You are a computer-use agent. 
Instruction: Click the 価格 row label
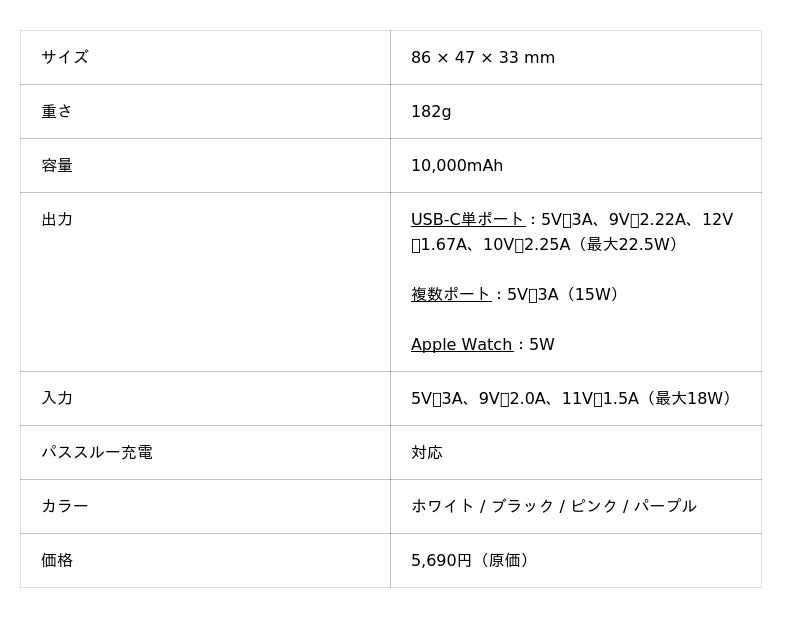pyautogui.click(x=57, y=561)
